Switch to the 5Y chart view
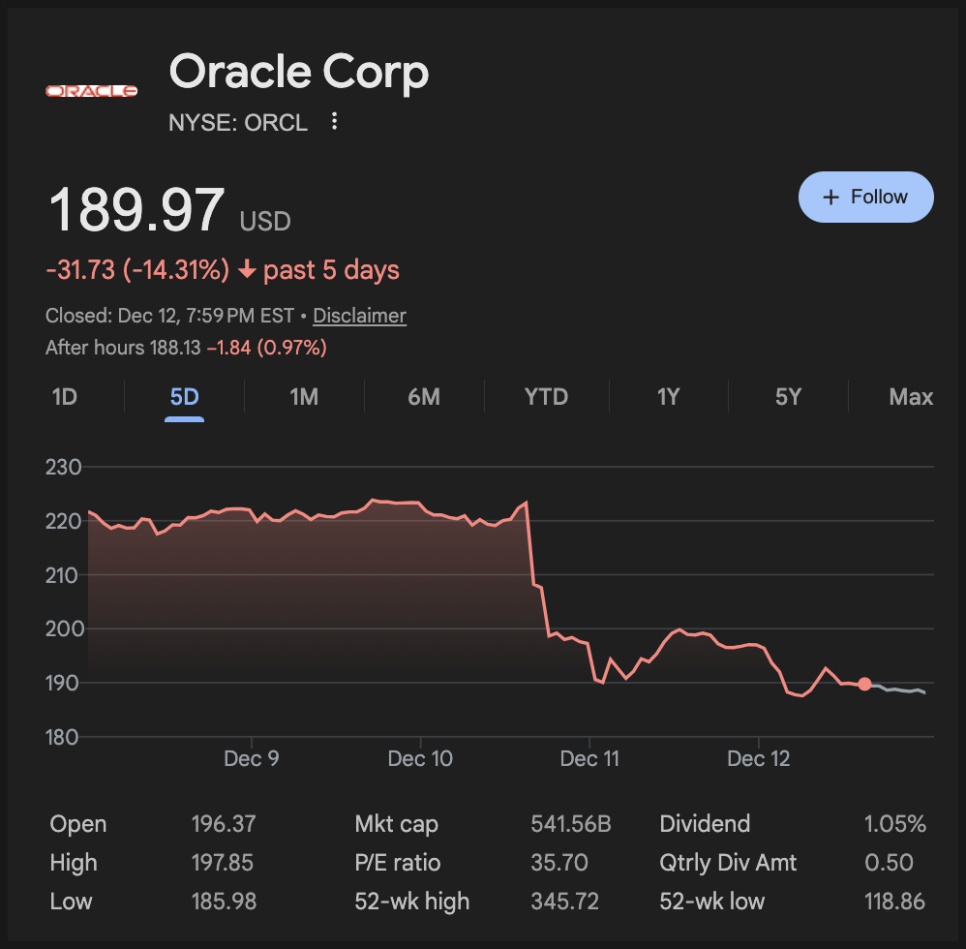The height and width of the screenshot is (949, 966). point(788,397)
